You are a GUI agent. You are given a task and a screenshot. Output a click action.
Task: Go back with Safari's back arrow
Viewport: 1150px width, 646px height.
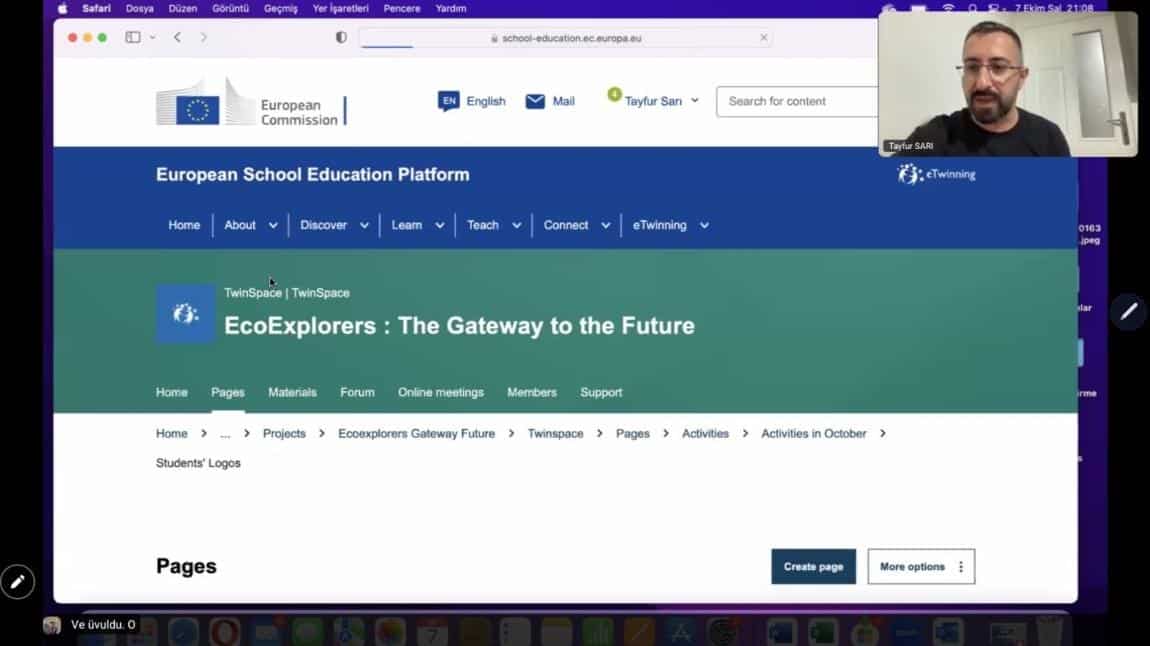177,37
